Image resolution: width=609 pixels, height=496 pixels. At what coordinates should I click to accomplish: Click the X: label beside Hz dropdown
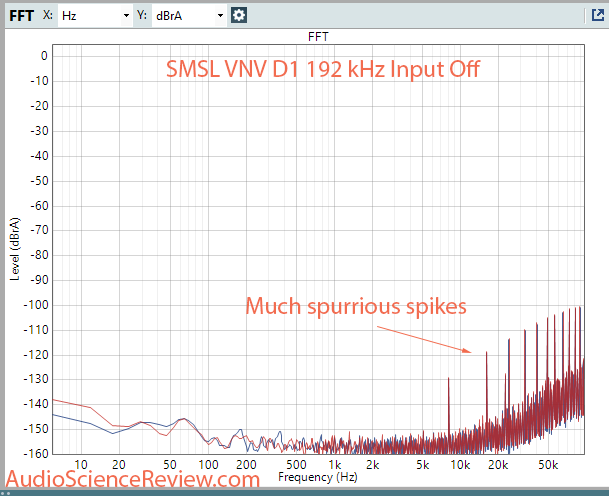[48, 15]
